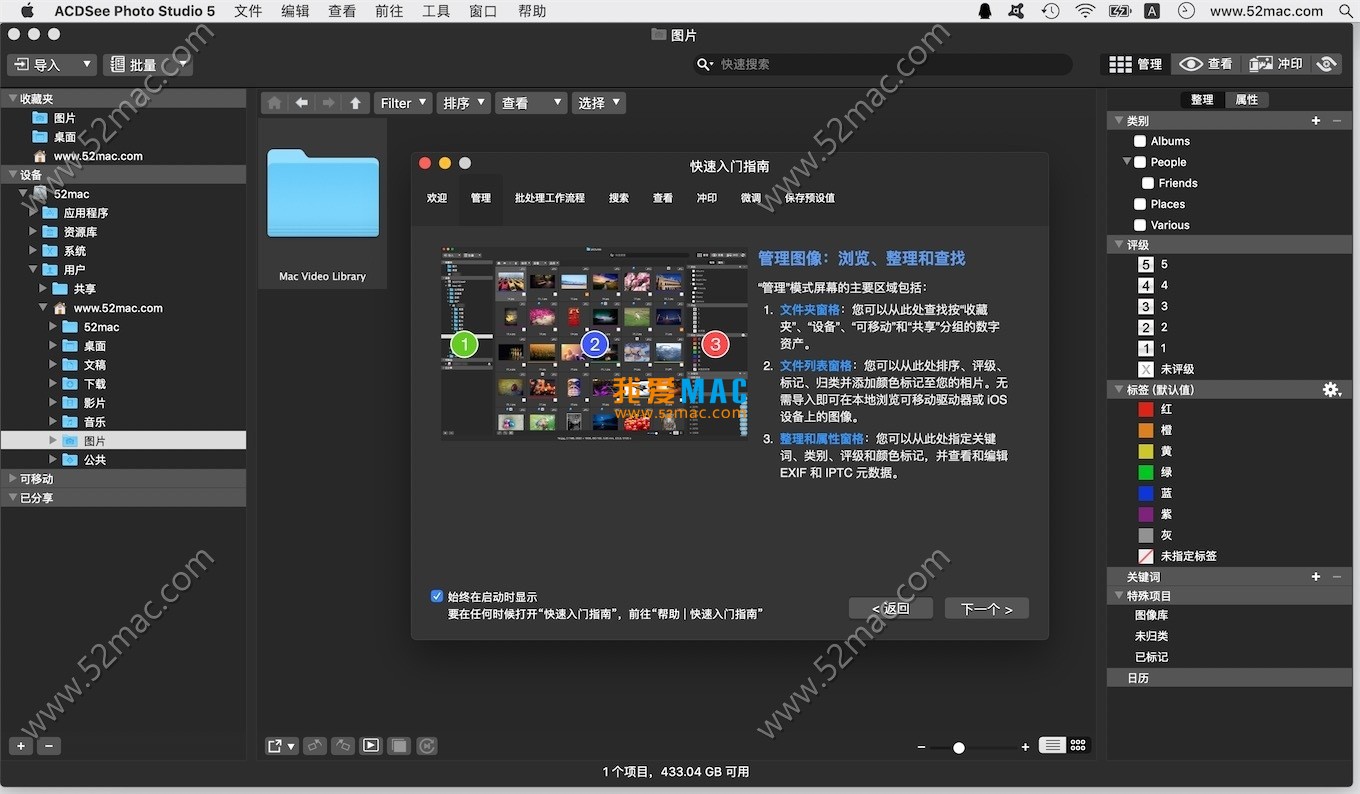
Task: Switch to 查看 (View) mode with eye icon
Action: point(1205,64)
